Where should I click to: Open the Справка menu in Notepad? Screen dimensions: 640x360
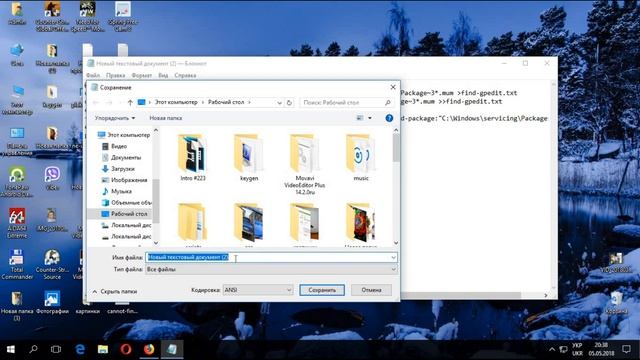(185, 76)
